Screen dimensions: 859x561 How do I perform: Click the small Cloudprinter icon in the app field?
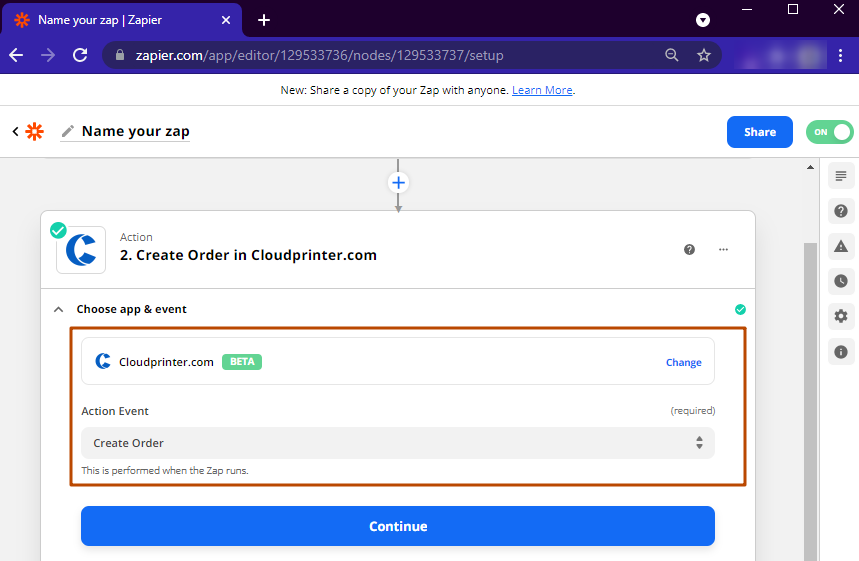(103, 362)
